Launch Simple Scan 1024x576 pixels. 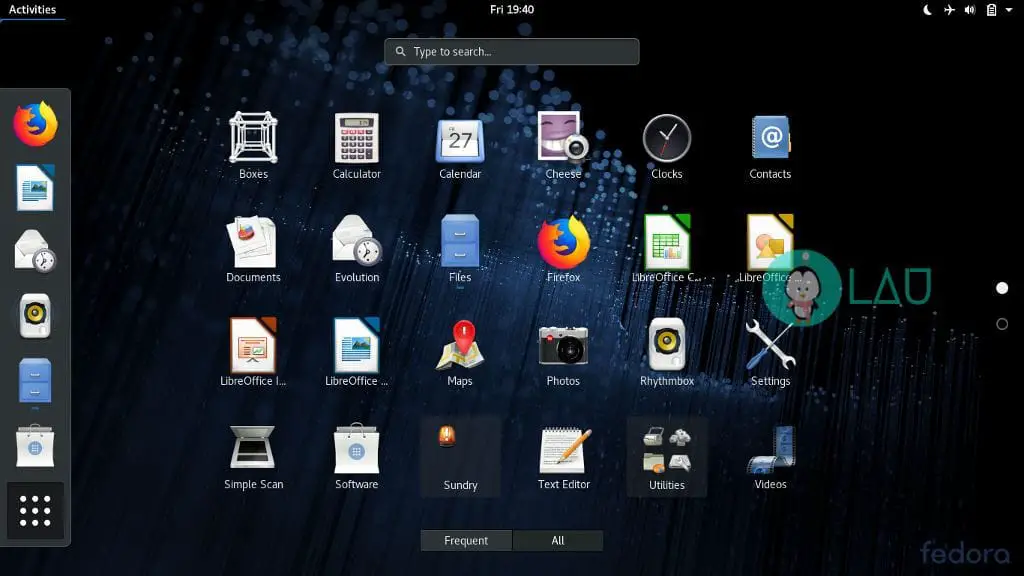pos(253,456)
